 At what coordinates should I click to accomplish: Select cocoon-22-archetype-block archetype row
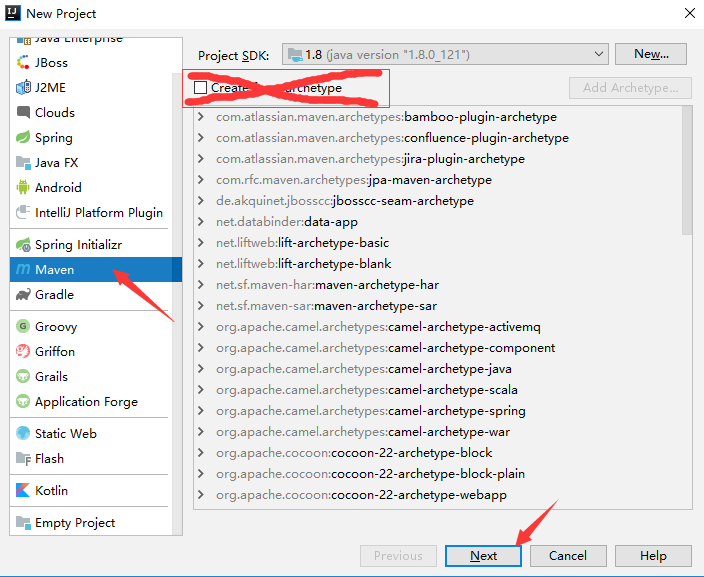(x=438, y=453)
